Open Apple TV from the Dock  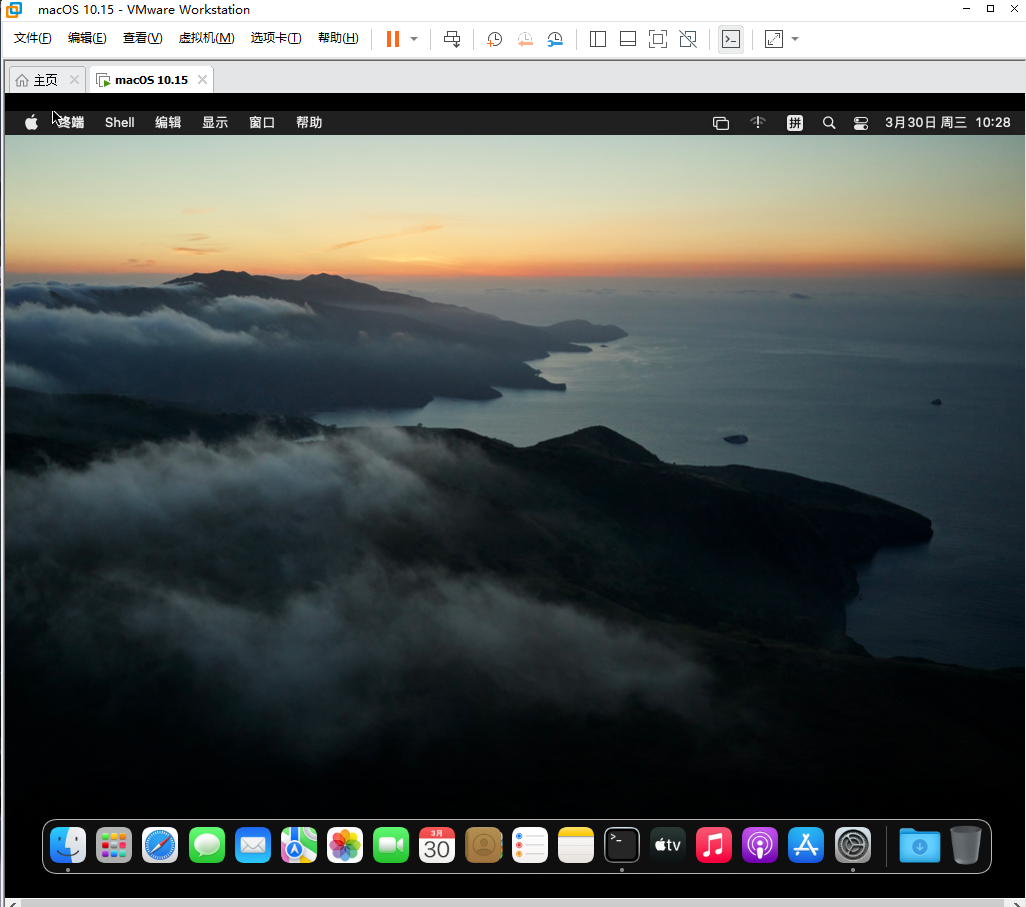pyautogui.click(x=667, y=845)
